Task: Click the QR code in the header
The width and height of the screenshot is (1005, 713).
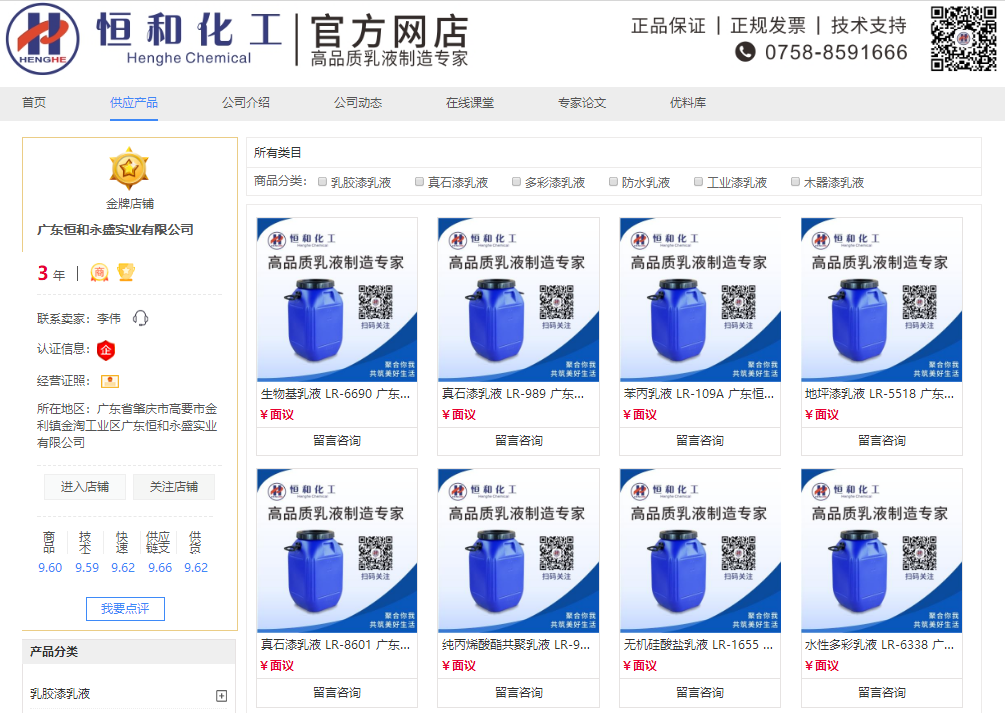Action: [x=963, y=38]
